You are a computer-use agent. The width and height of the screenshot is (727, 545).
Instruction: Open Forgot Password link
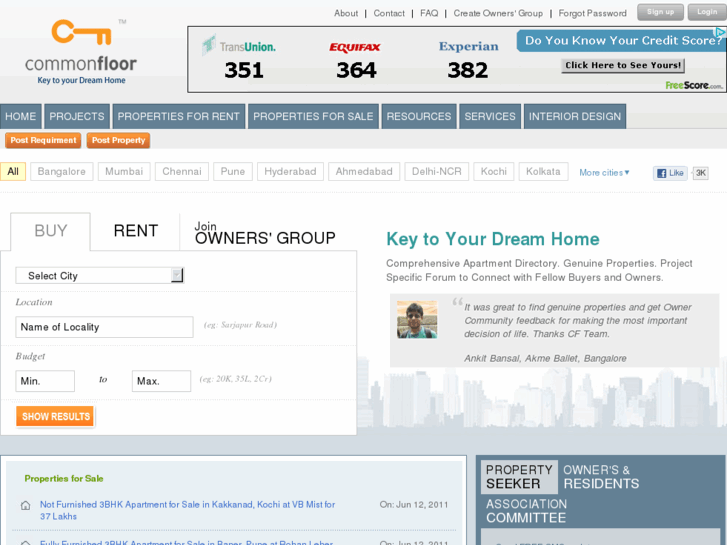point(592,13)
